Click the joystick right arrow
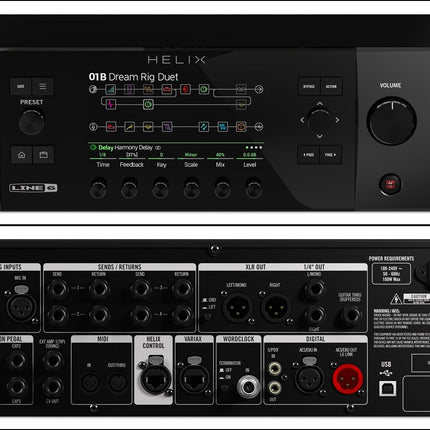The image size is (430, 430). (x=337, y=120)
